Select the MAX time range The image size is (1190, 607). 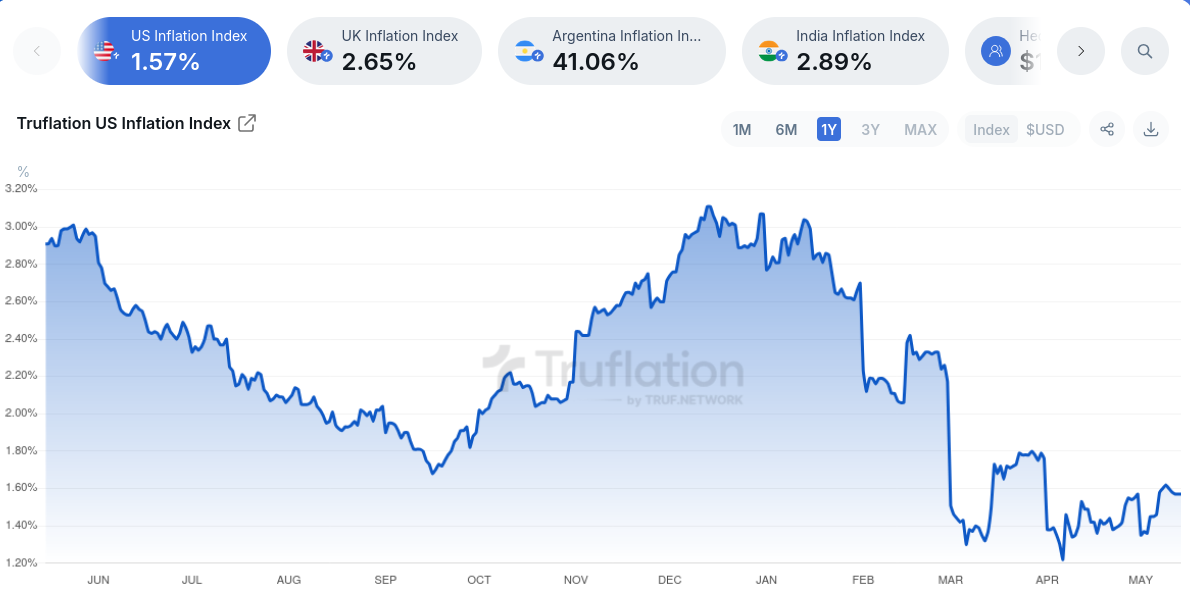(920, 130)
